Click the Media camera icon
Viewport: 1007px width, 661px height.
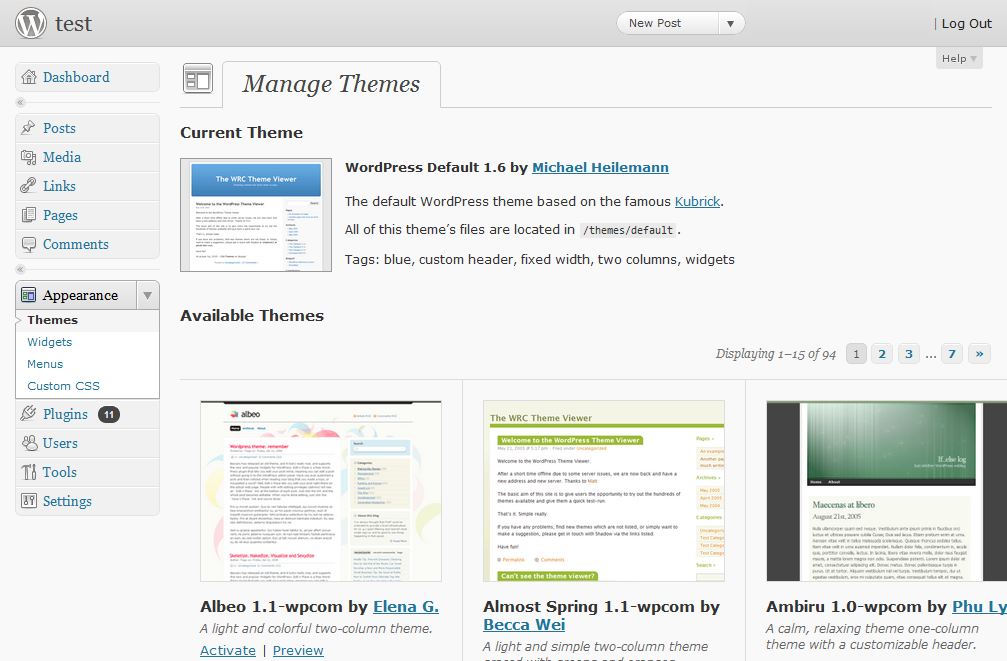(28, 157)
